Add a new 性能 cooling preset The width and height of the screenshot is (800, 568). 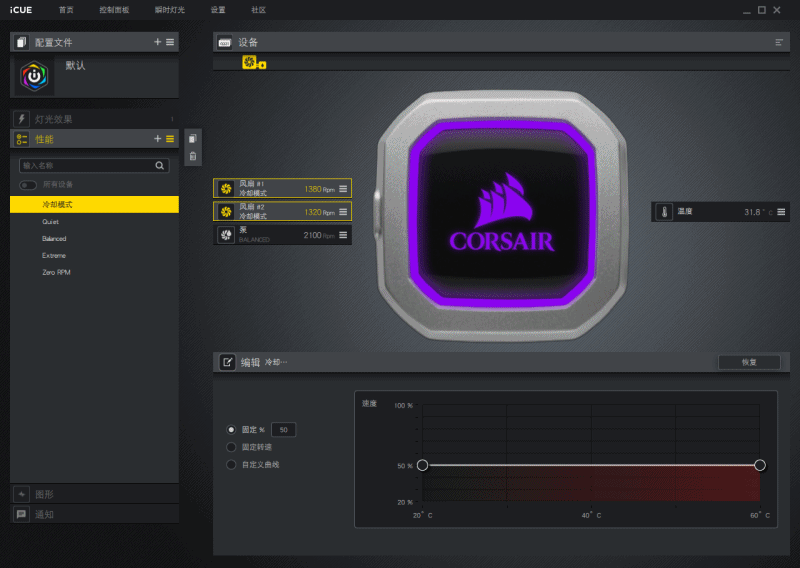[x=157, y=139]
